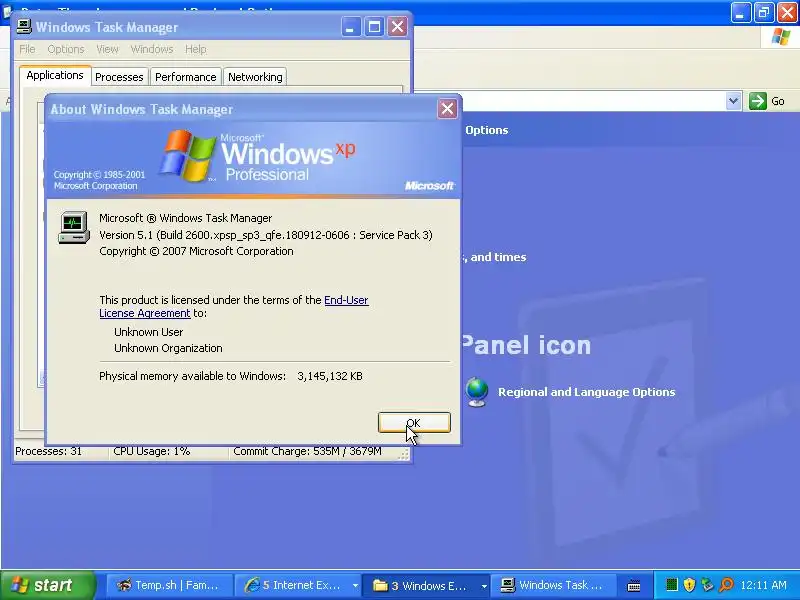Close the Windows Task Manager window
The height and width of the screenshot is (600, 800).
point(397,27)
